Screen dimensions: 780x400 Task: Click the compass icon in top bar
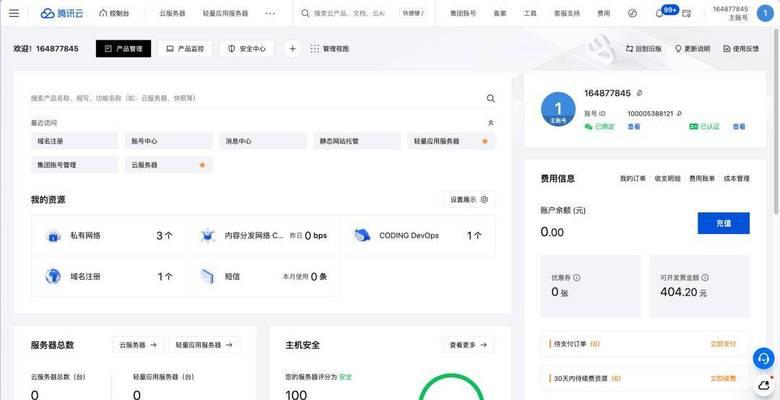[x=632, y=13]
